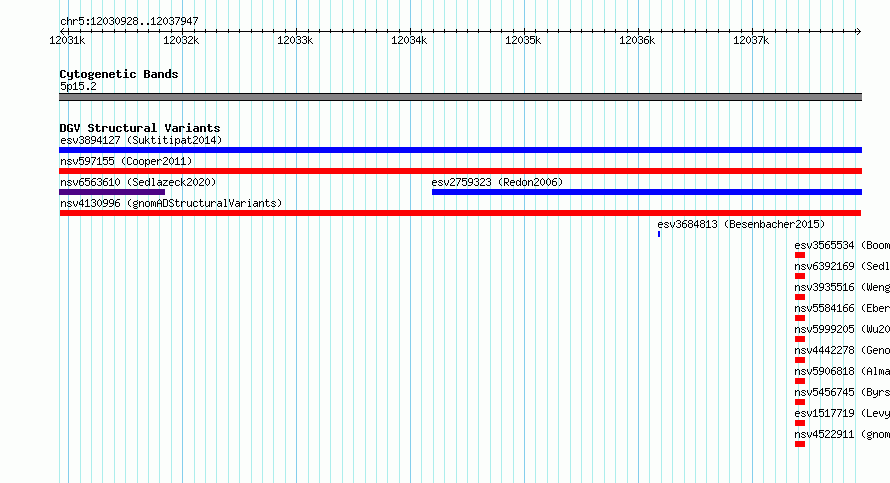Click the red bar under nsv5906818

coord(800,381)
